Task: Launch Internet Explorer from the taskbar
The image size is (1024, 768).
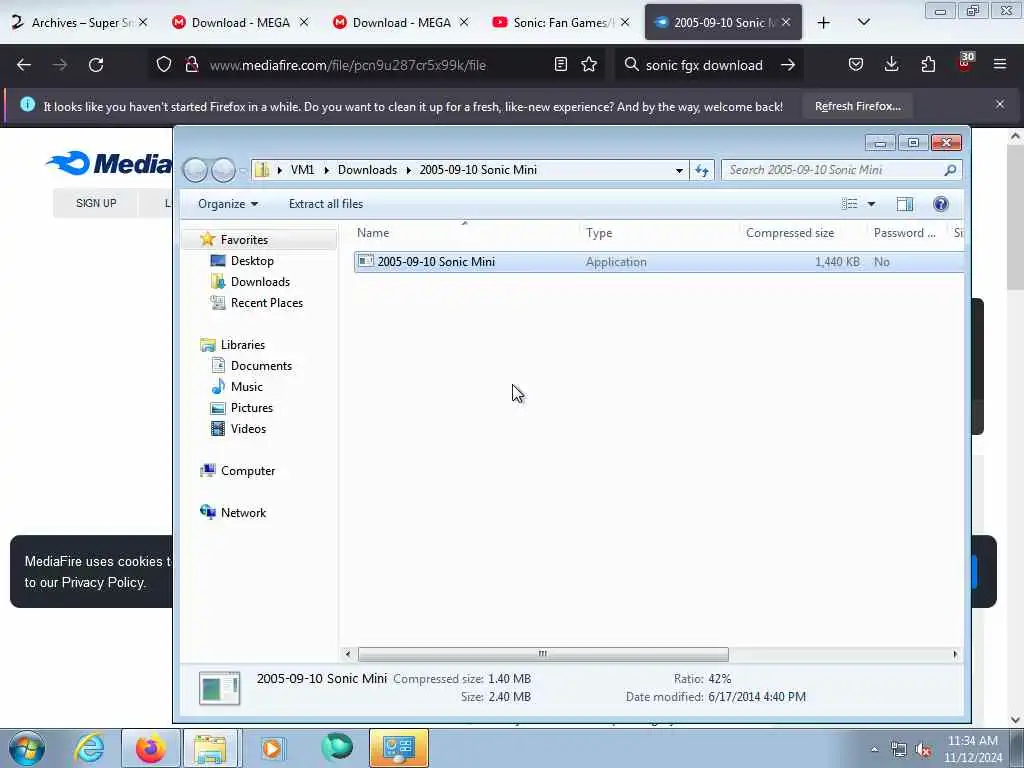Action: [89, 748]
